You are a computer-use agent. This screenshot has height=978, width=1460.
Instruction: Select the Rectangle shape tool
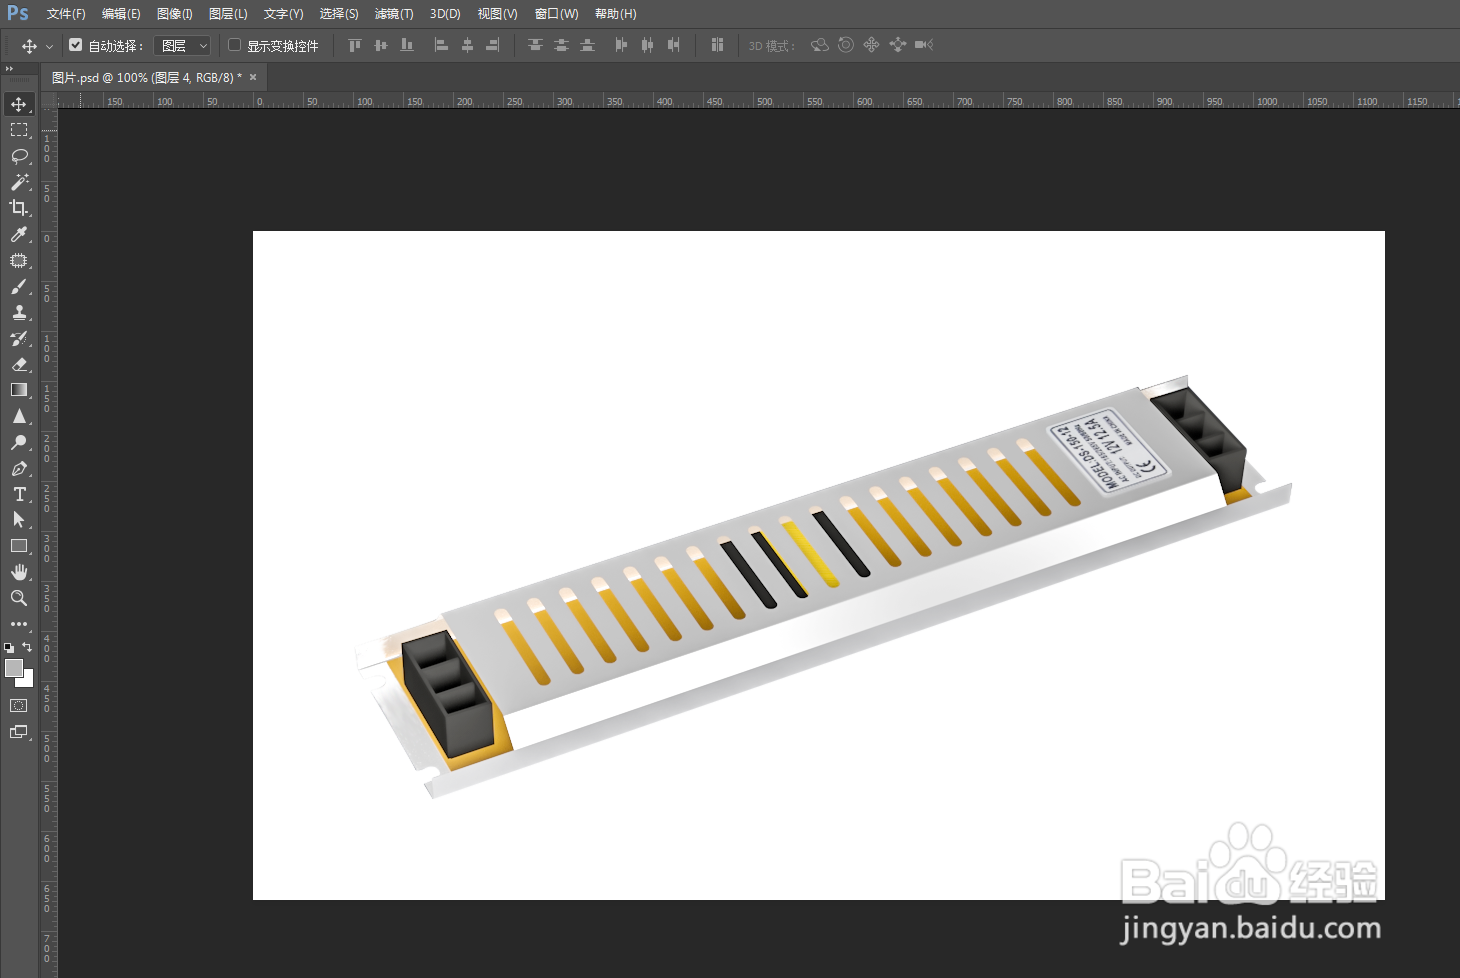click(19, 546)
